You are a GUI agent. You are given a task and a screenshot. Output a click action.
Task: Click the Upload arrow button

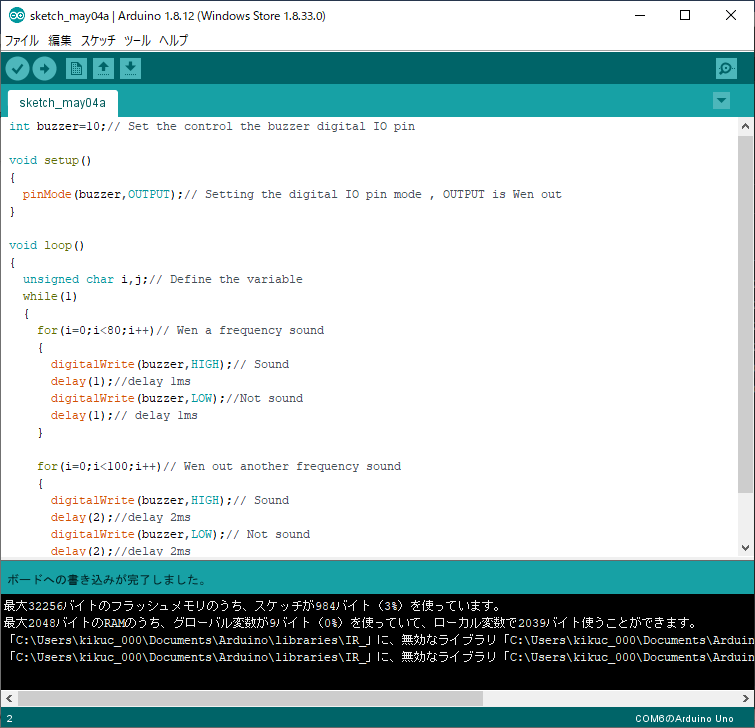[x=44, y=68]
